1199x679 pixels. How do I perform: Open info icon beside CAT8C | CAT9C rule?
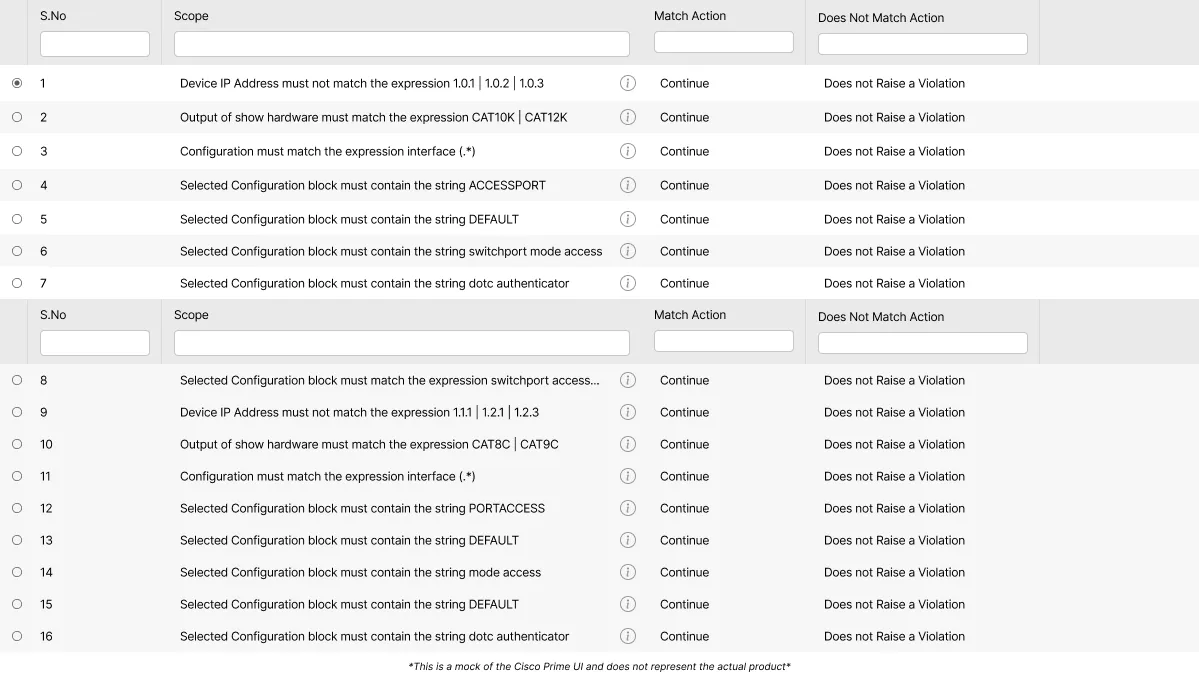[x=628, y=444]
